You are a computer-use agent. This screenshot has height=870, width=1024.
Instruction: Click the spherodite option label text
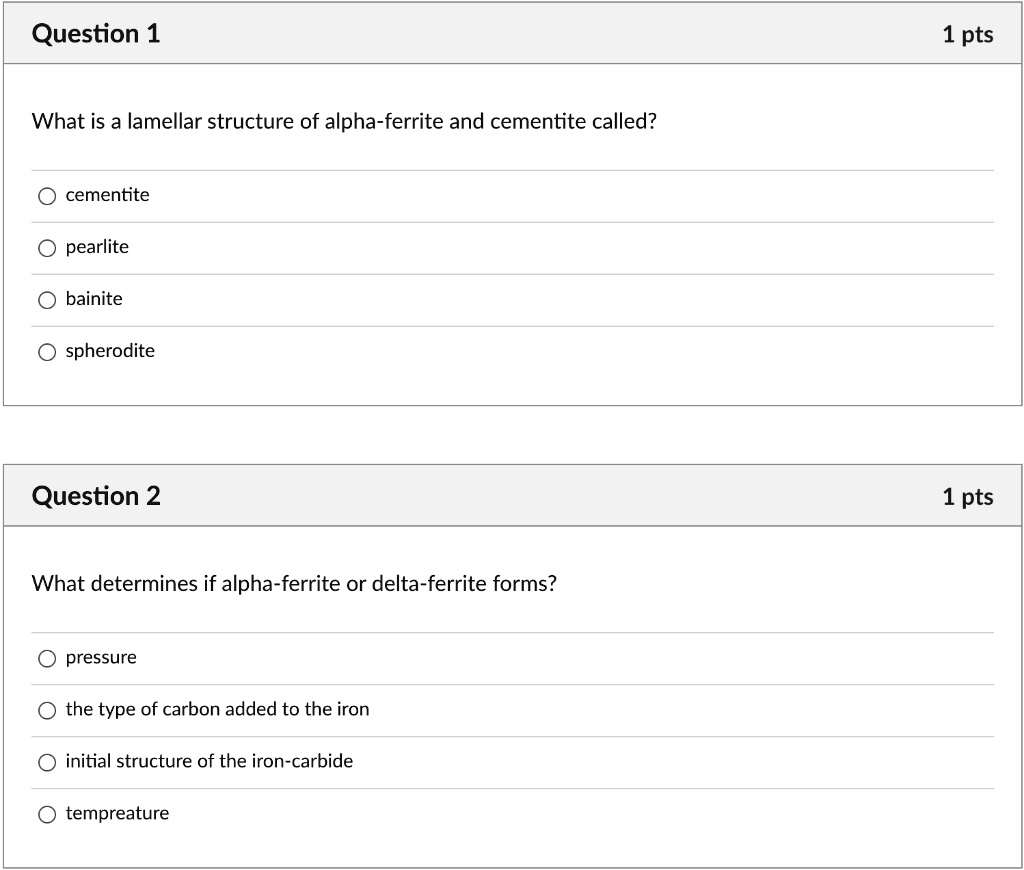(110, 351)
